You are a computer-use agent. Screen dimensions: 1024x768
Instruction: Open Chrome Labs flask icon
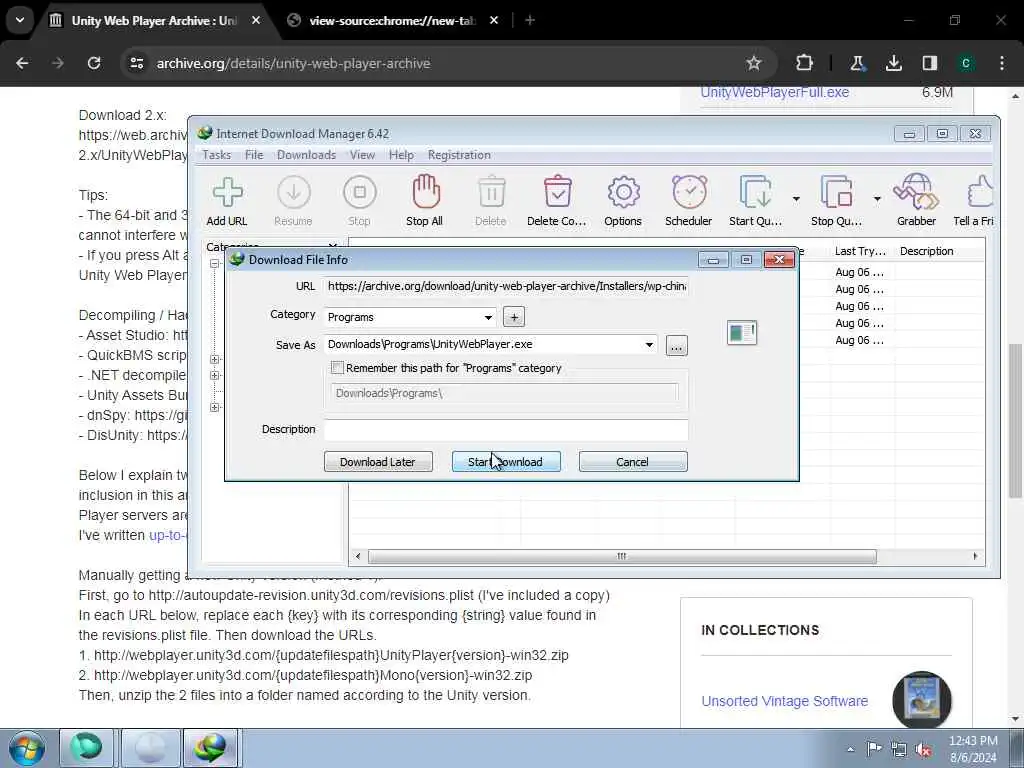click(857, 63)
